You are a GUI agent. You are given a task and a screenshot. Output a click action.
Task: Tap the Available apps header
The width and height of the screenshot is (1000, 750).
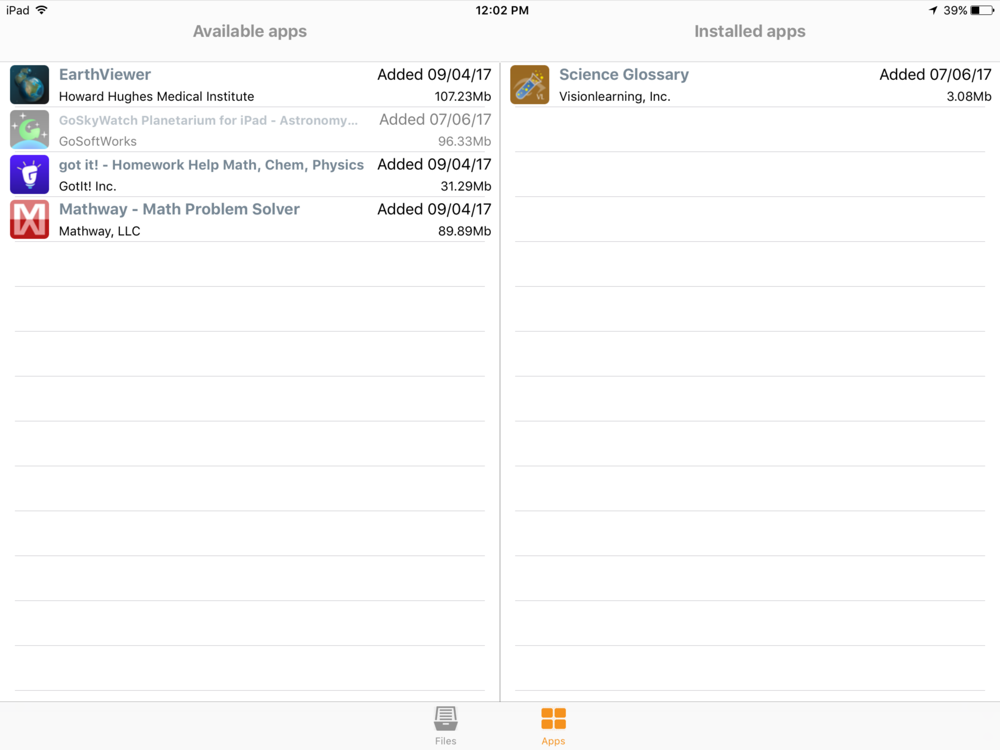click(x=250, y=31)
